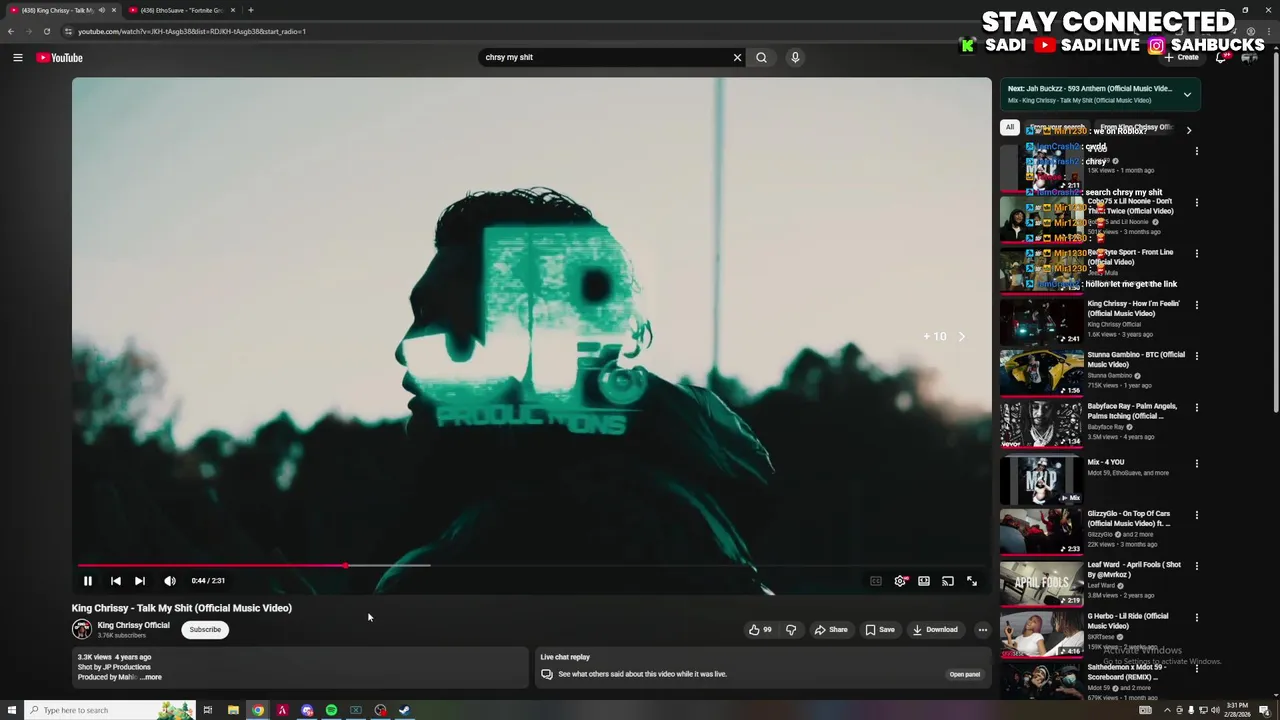
Task: Skip forward using +10 arrow overlay
Action: point(946,337)
